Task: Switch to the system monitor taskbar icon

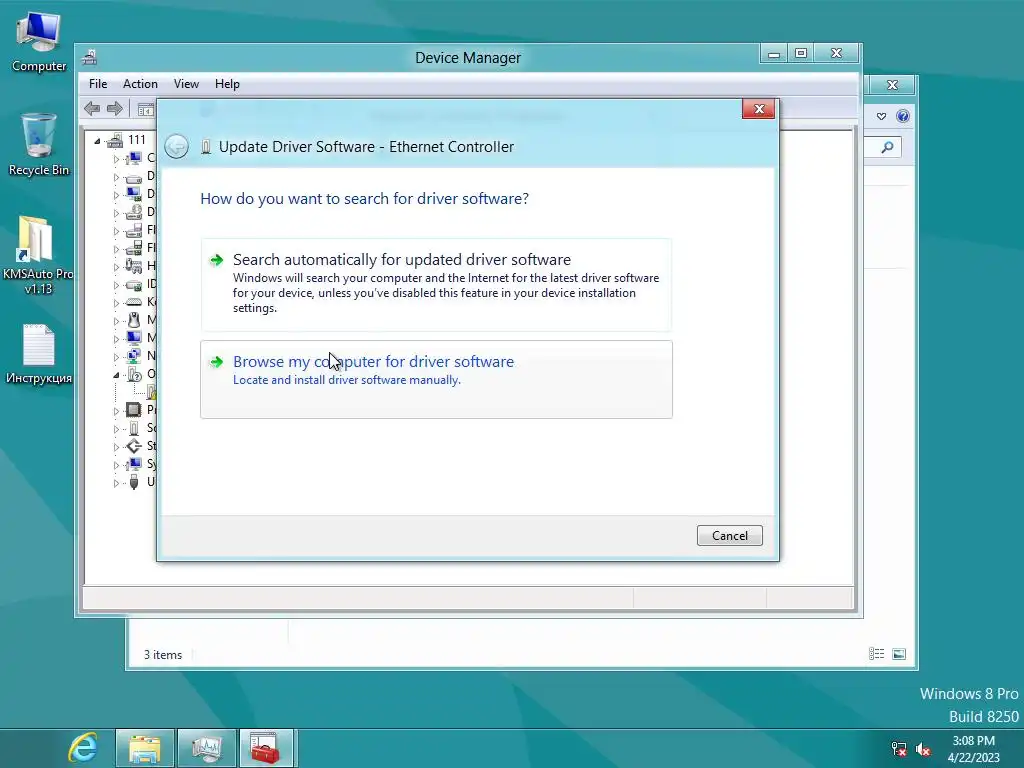Action: 207,748
